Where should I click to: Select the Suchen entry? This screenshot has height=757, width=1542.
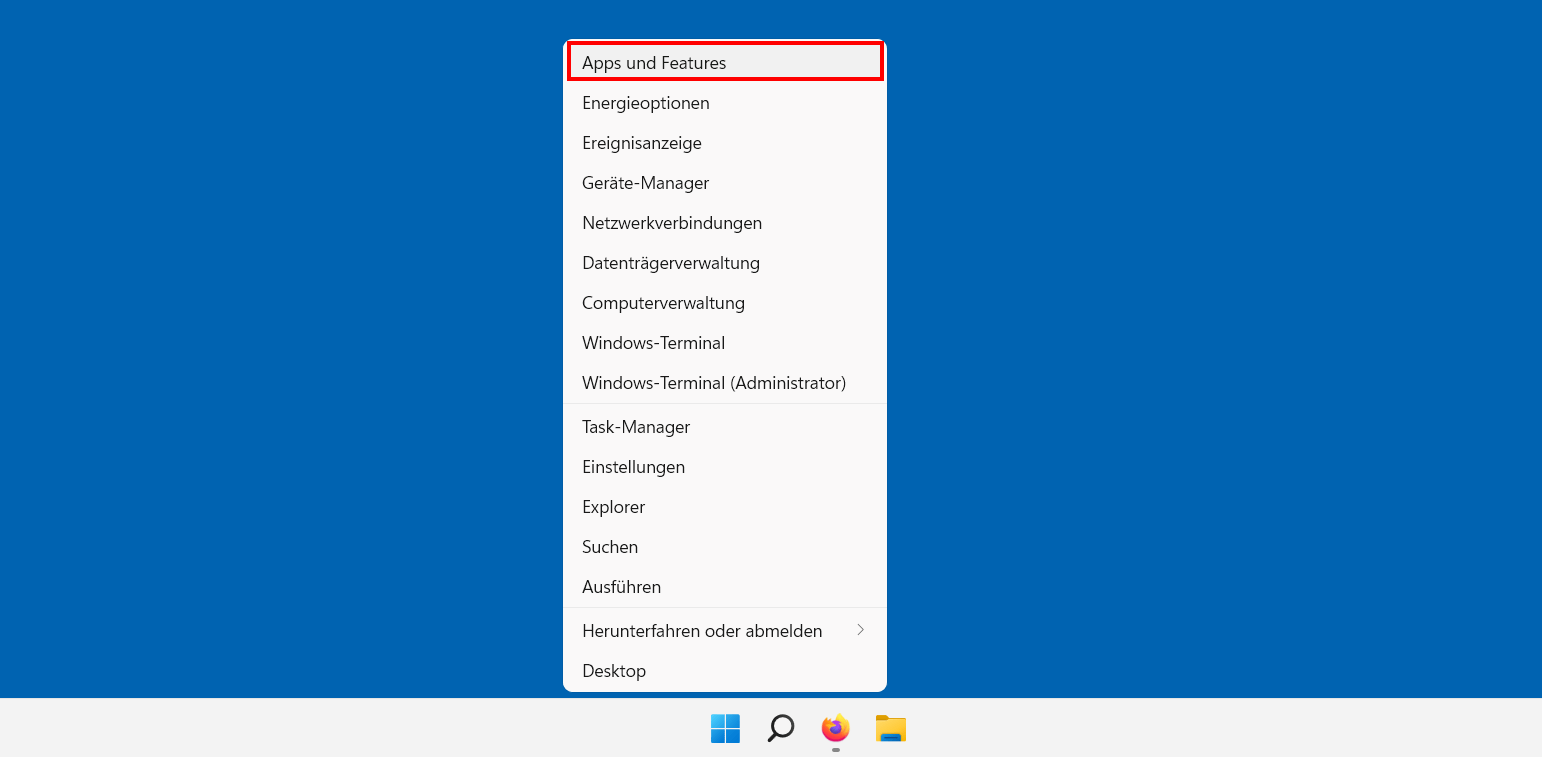click(725, 547)
